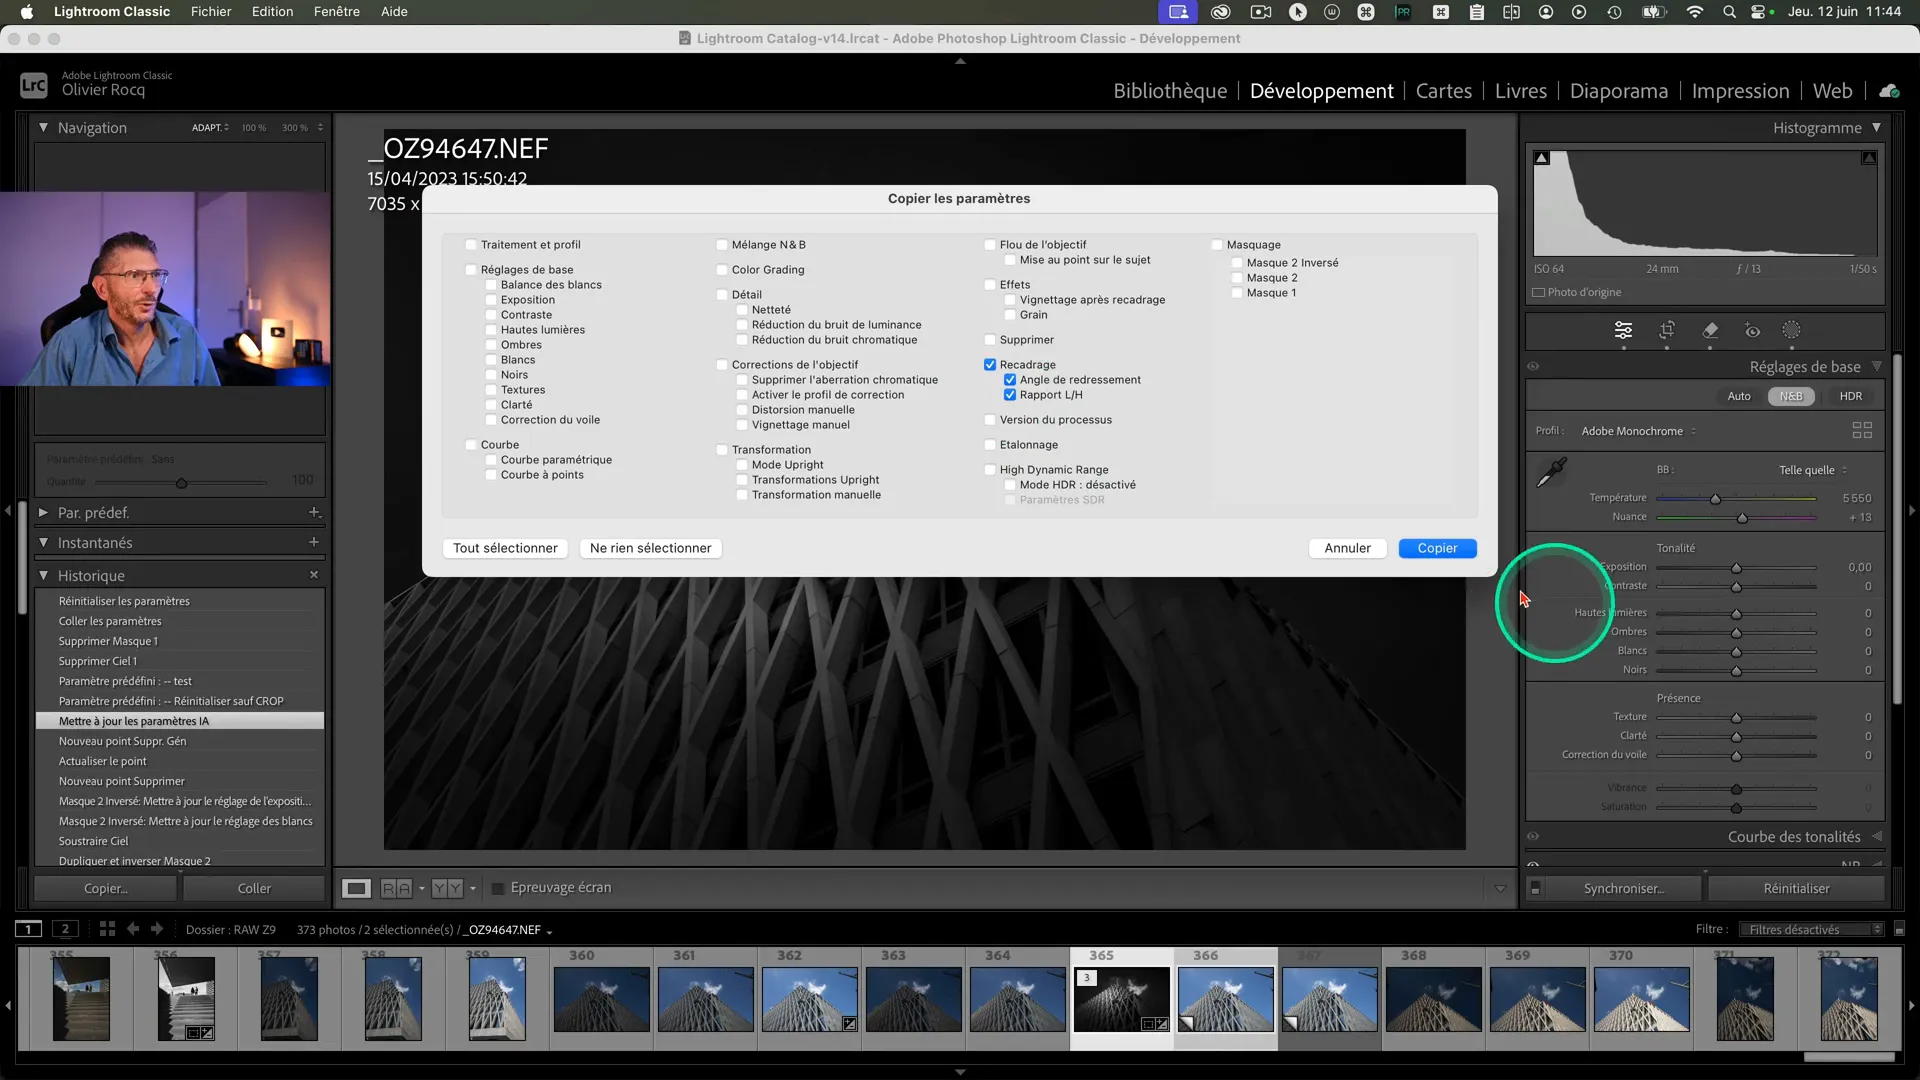Toggle Réglages de base panel eye switch

point(1533,366)
